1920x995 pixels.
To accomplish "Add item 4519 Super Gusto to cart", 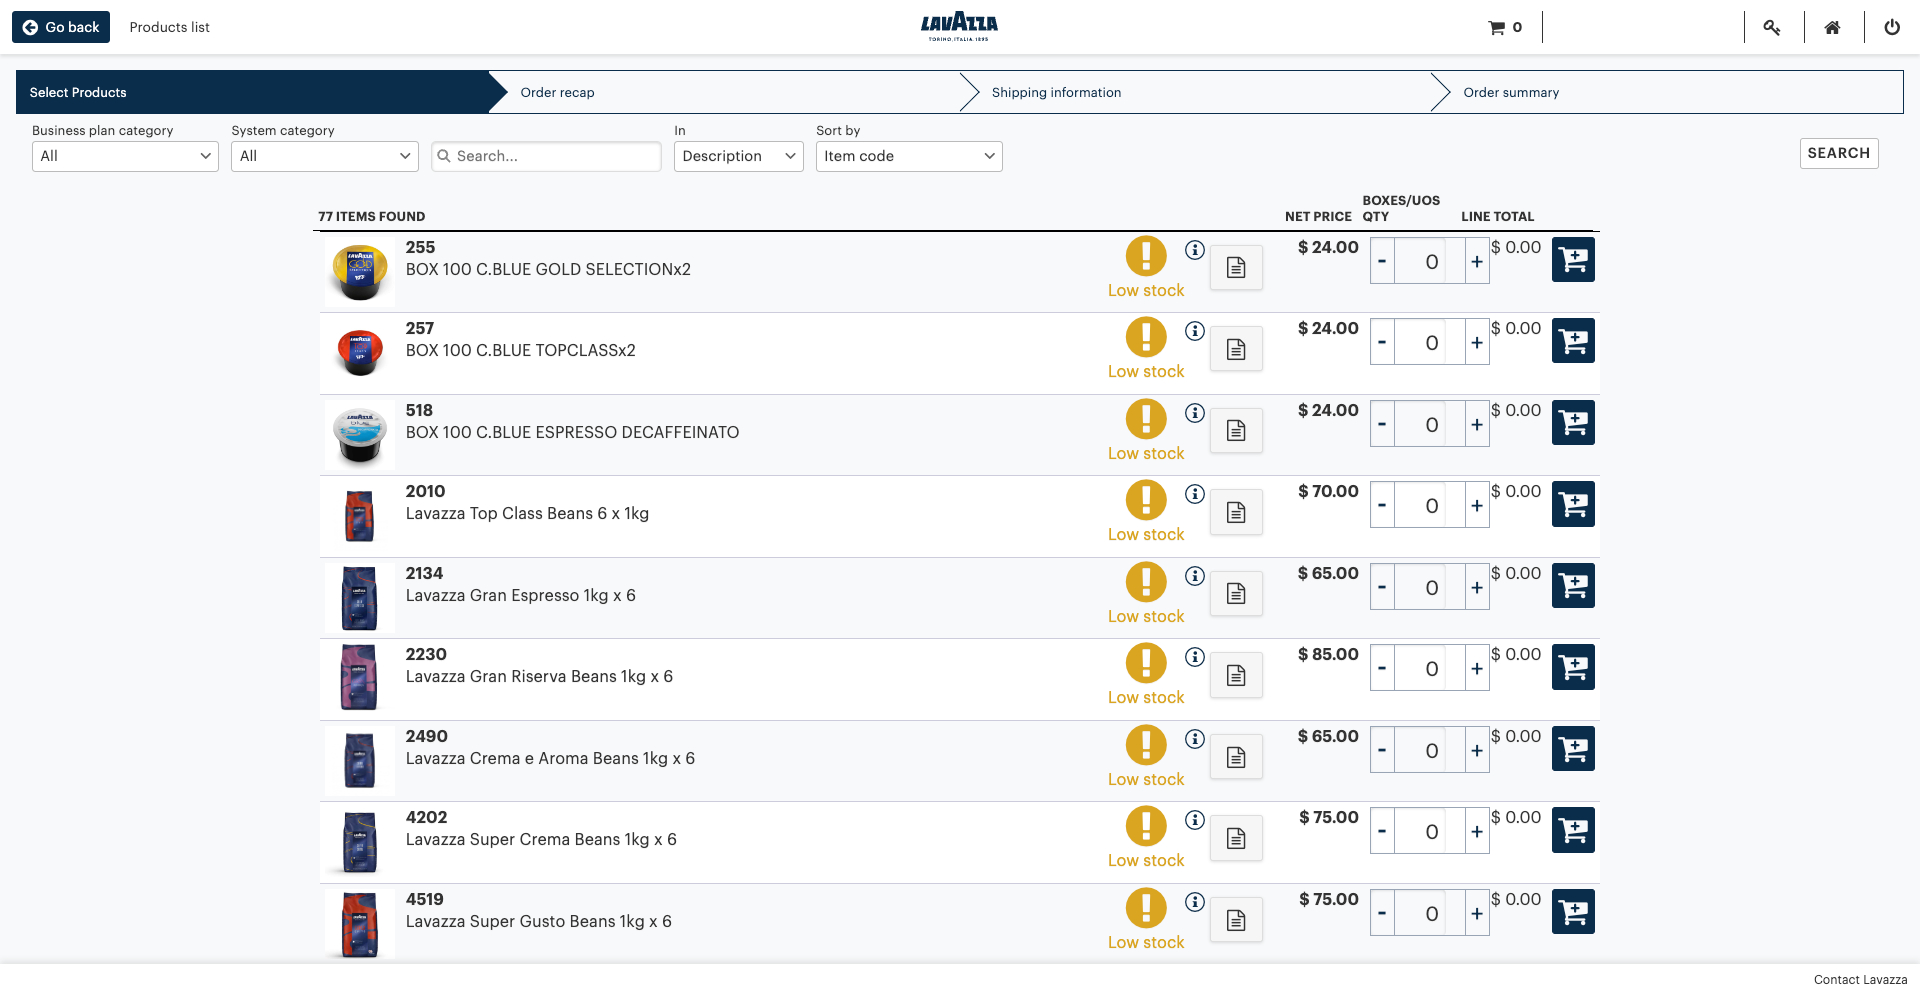I will pyautogui.click(x=1573, y=912).
